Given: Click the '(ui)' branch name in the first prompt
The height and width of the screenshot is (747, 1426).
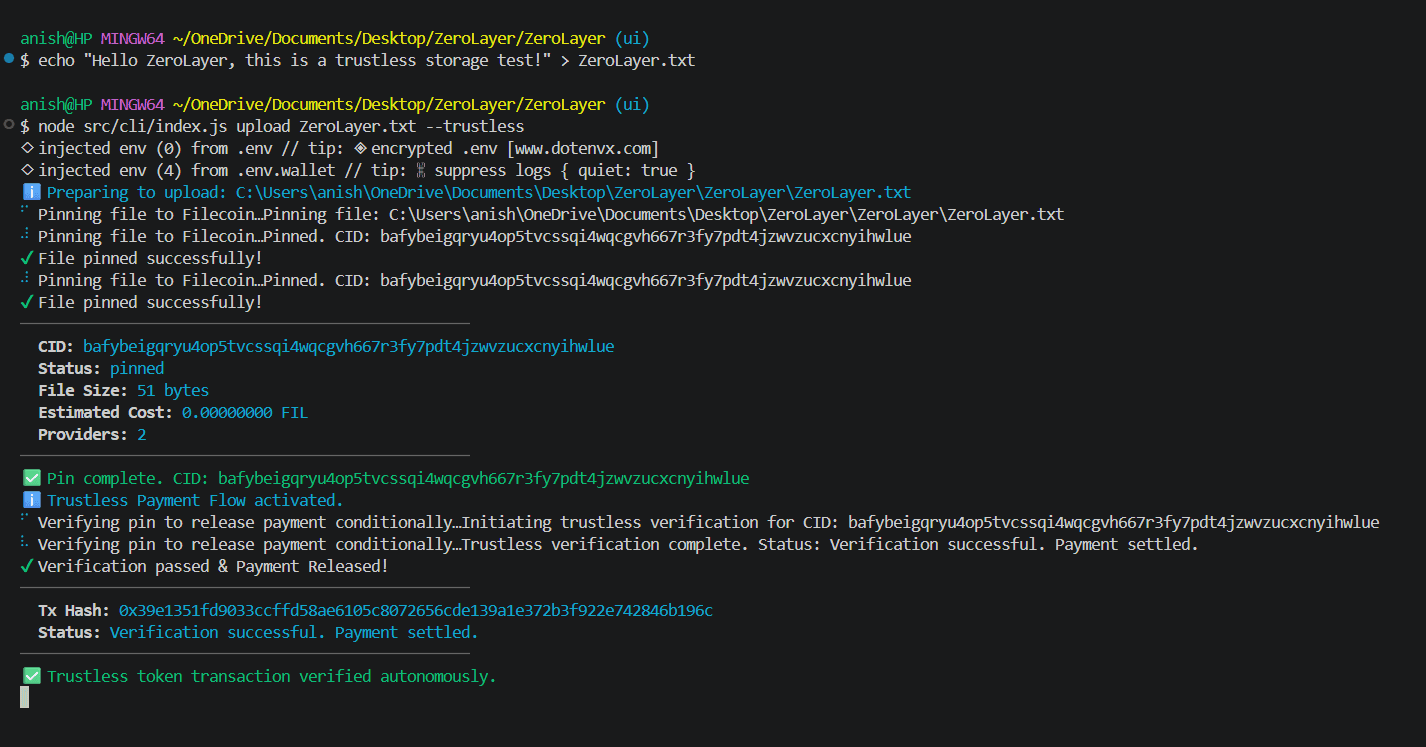Looking at the screenshot, I should pos(632,38).
